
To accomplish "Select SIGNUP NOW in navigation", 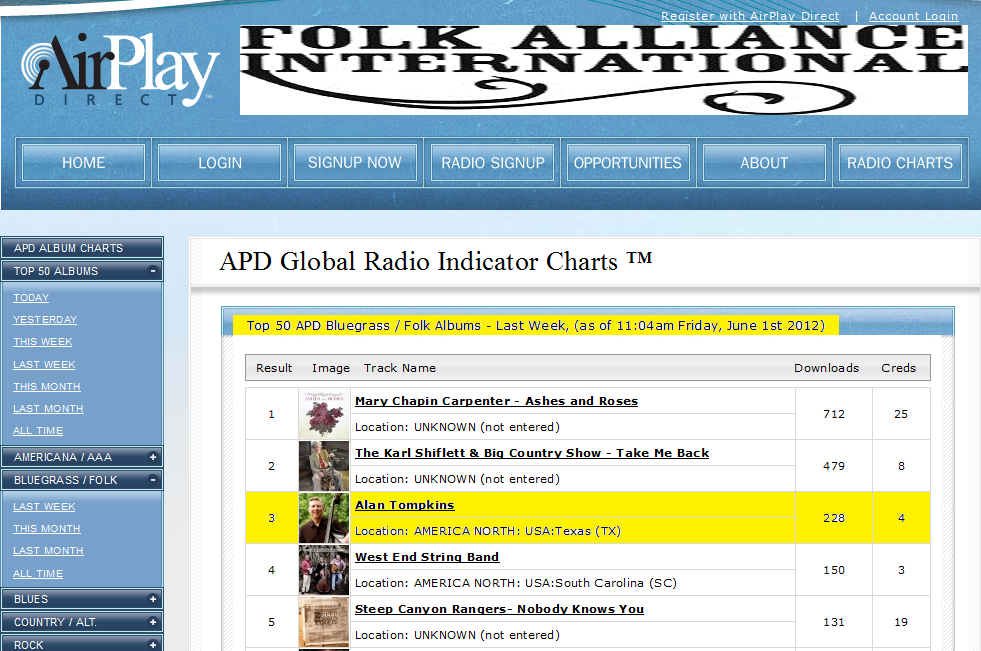I will 355,163.
